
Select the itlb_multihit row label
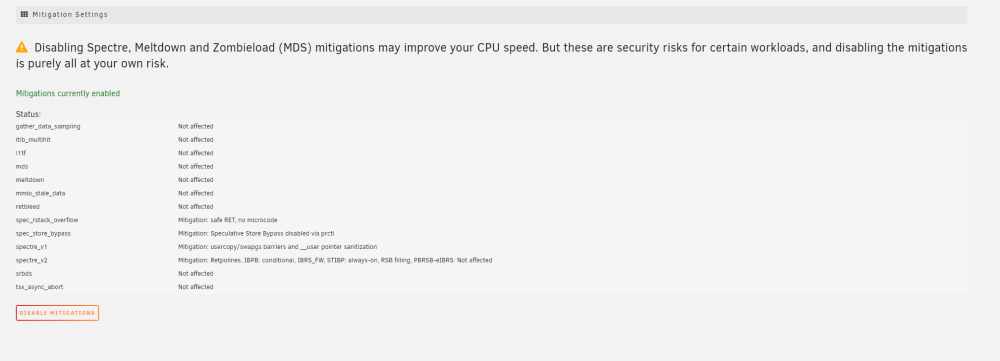tap(33, 140)
